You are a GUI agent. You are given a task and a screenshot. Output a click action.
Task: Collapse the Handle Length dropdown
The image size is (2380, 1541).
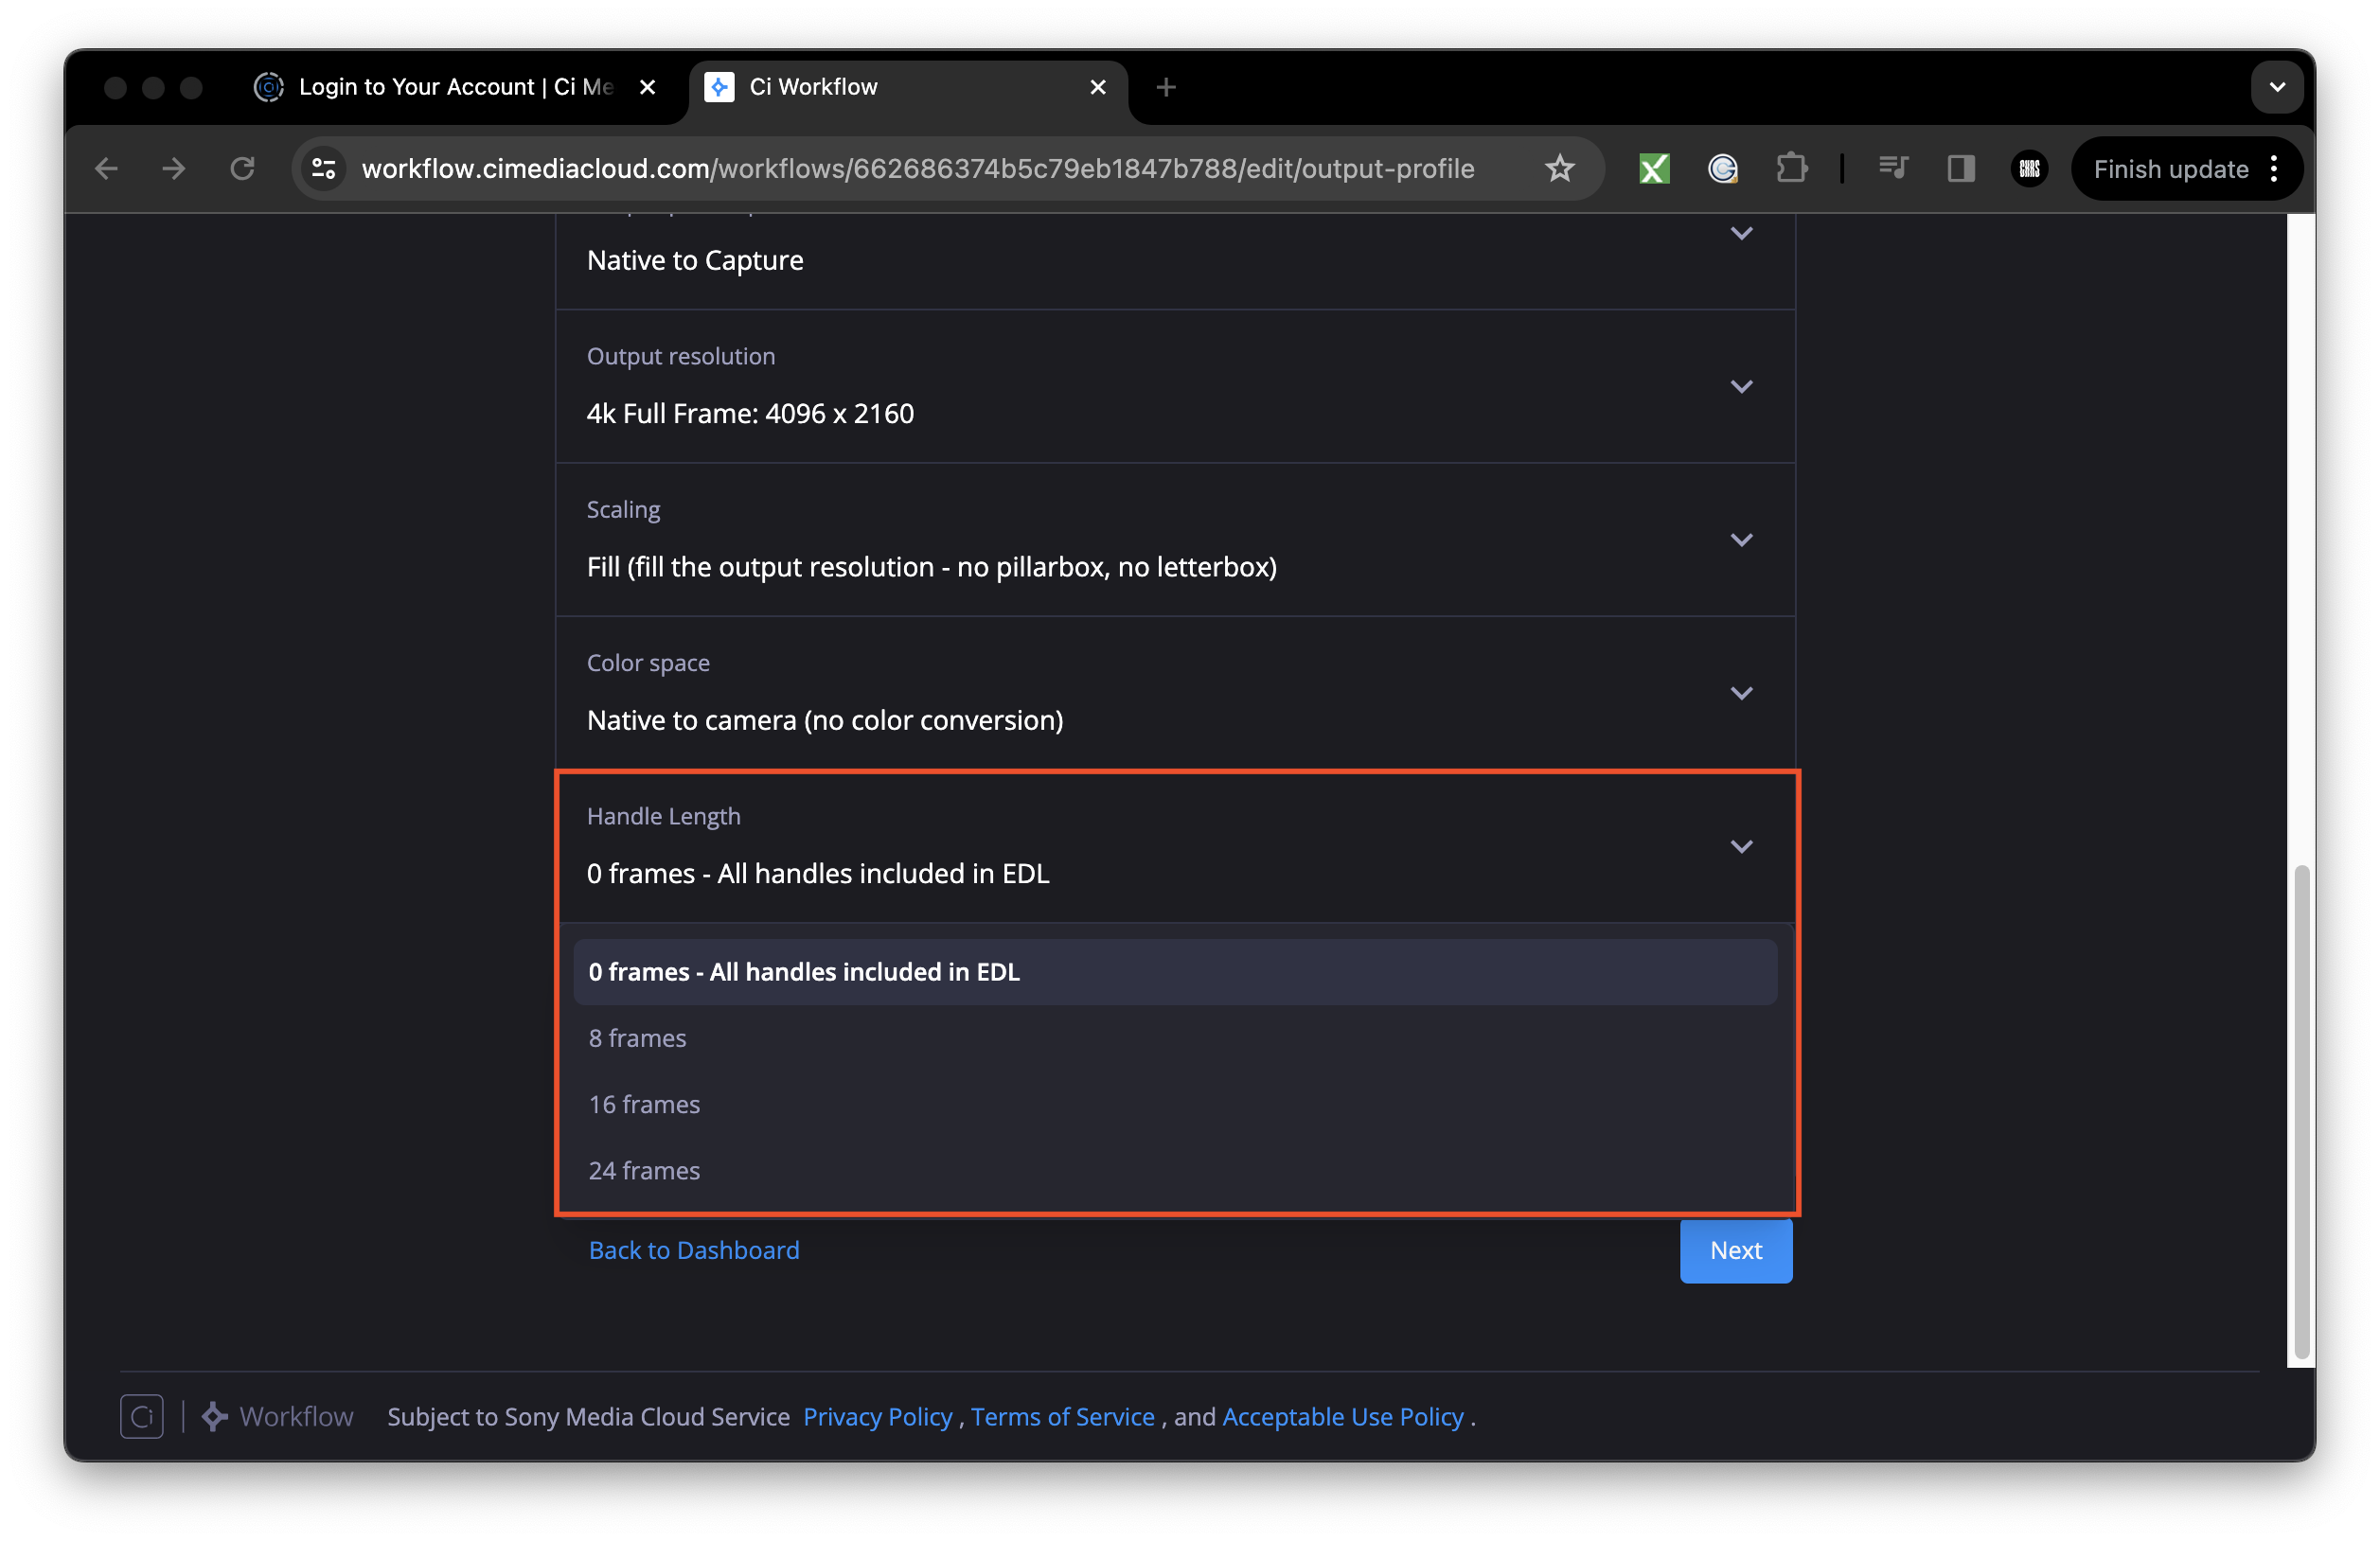tap(1742, 846)
